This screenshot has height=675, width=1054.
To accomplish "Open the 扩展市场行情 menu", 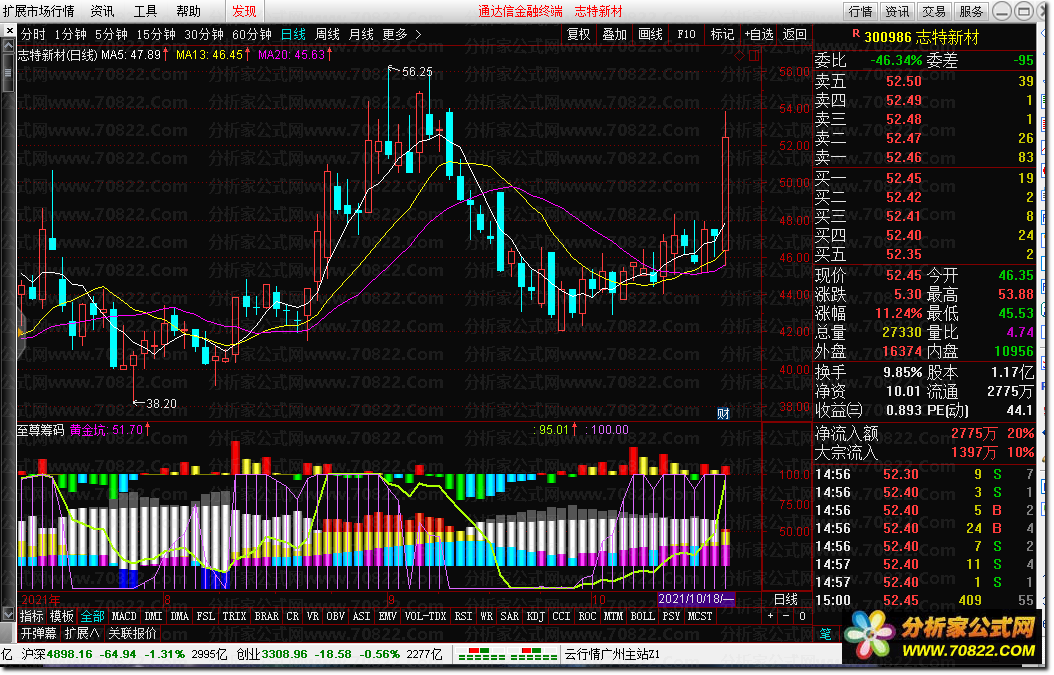I will (x=39, y=11).
